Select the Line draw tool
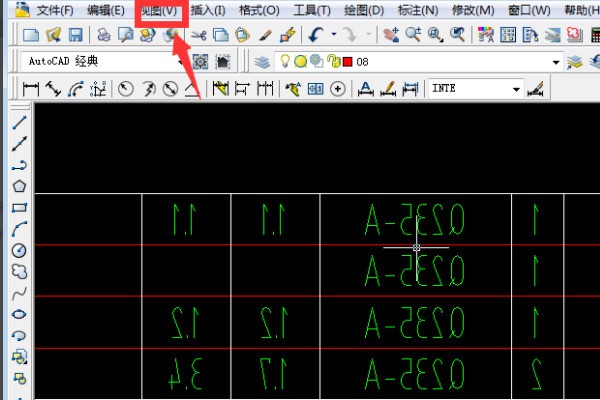Image resolution: width=600 pixels, height=400 pixels. click(x=18, y=123)
